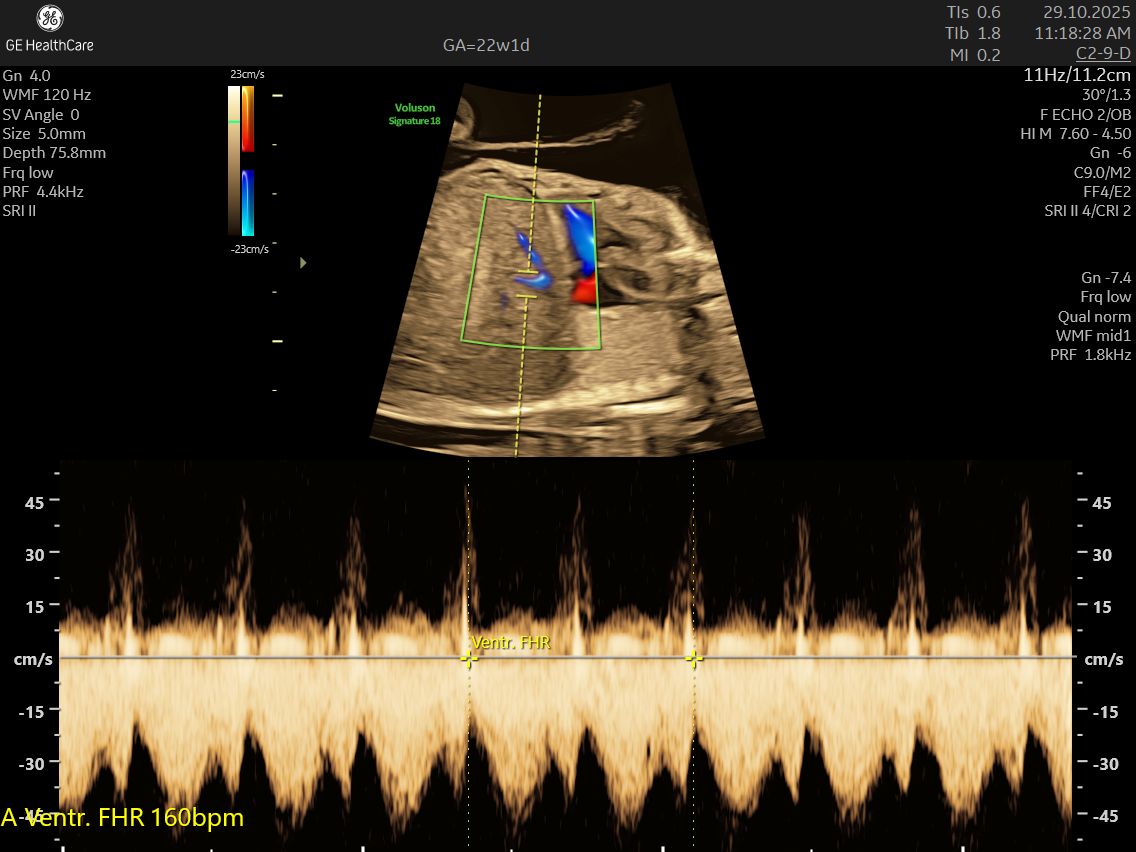Select the left Ventr. FHR caliper cross
Viewport: 1136px width, 852px height.
(x=467, y=658)
